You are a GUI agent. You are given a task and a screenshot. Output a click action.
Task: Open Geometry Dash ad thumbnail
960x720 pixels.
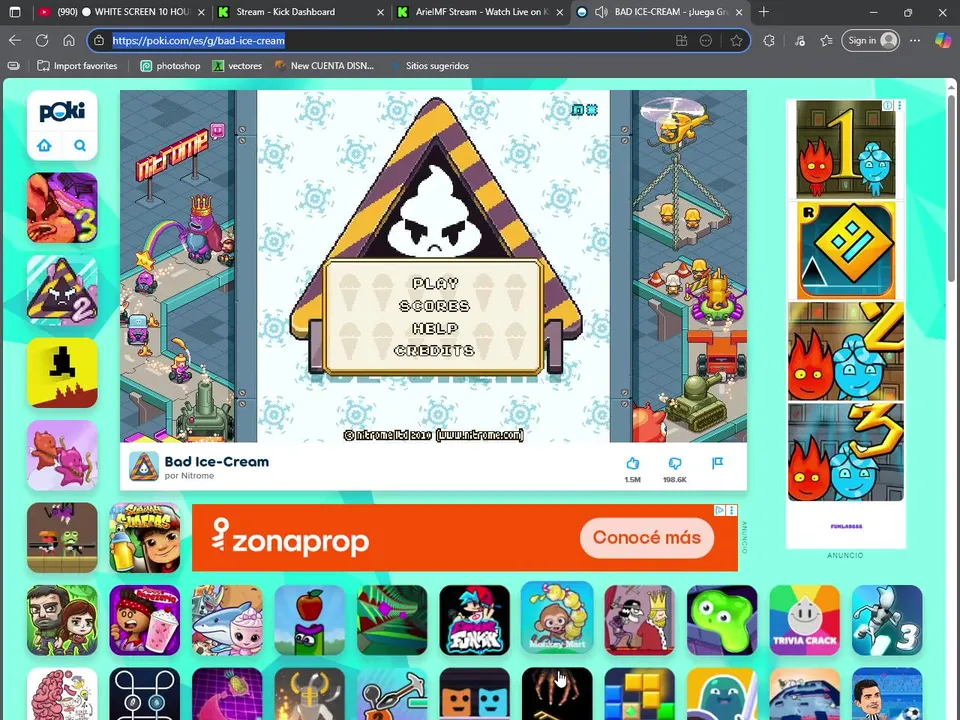tap(846, 250)
